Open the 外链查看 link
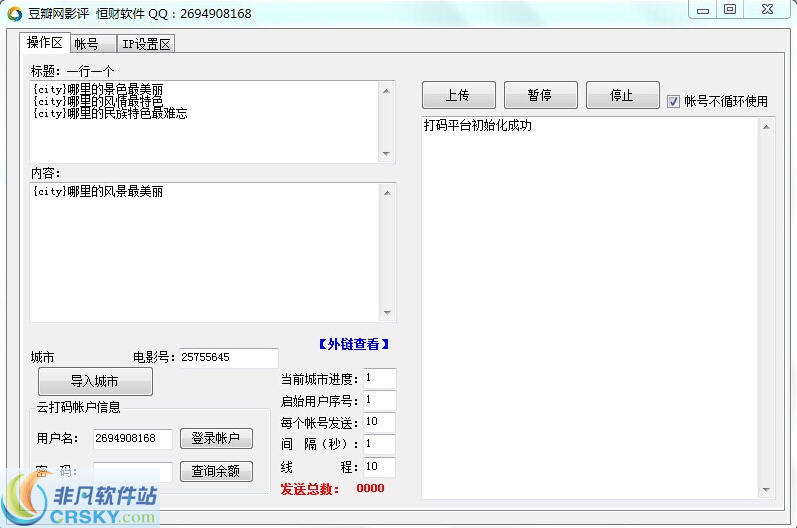Image resolution: width=797 pixels, height=528 pixels. tap(354, 344)
